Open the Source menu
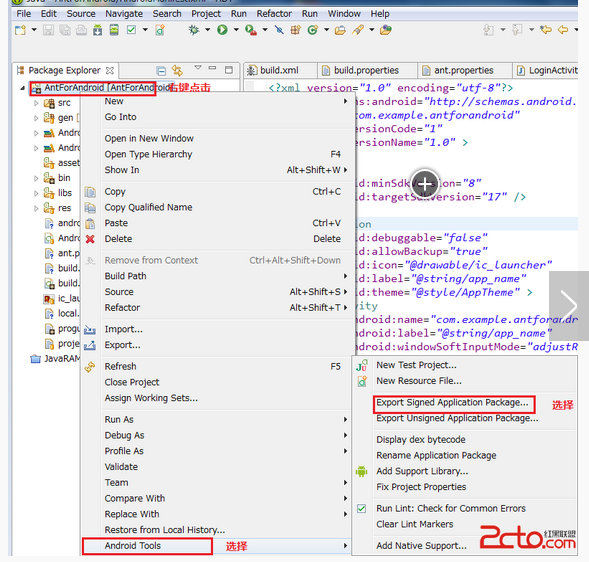 81,14
